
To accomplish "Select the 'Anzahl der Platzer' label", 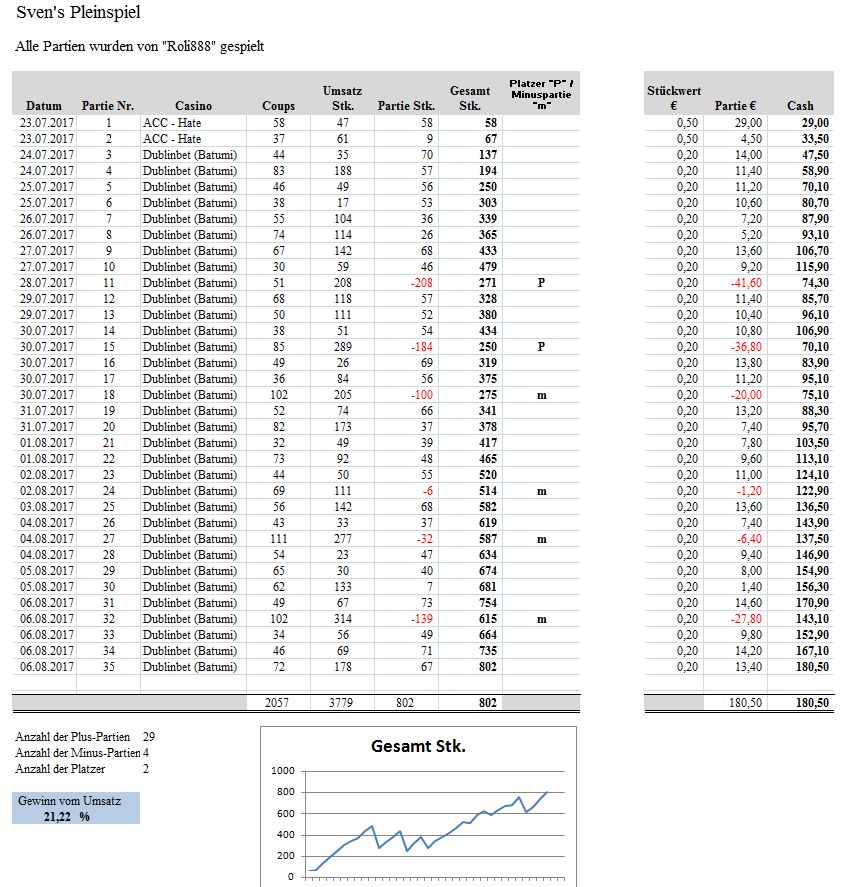I will coord(60,769).
